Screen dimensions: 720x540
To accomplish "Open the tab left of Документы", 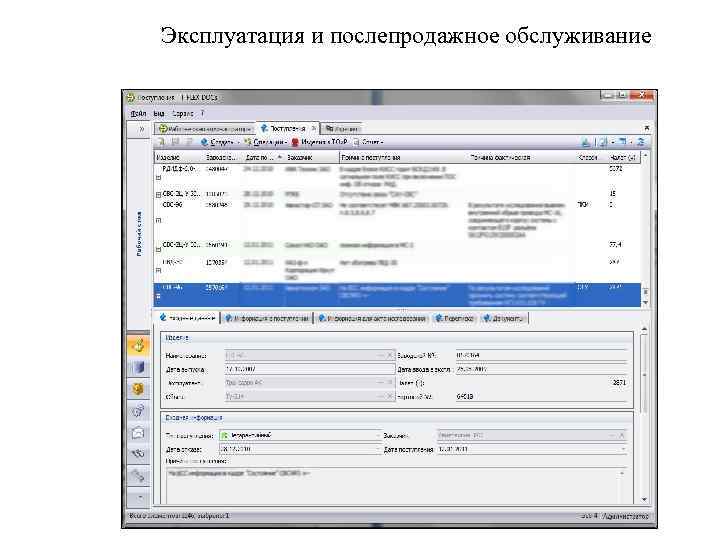I will pos(454,318).
